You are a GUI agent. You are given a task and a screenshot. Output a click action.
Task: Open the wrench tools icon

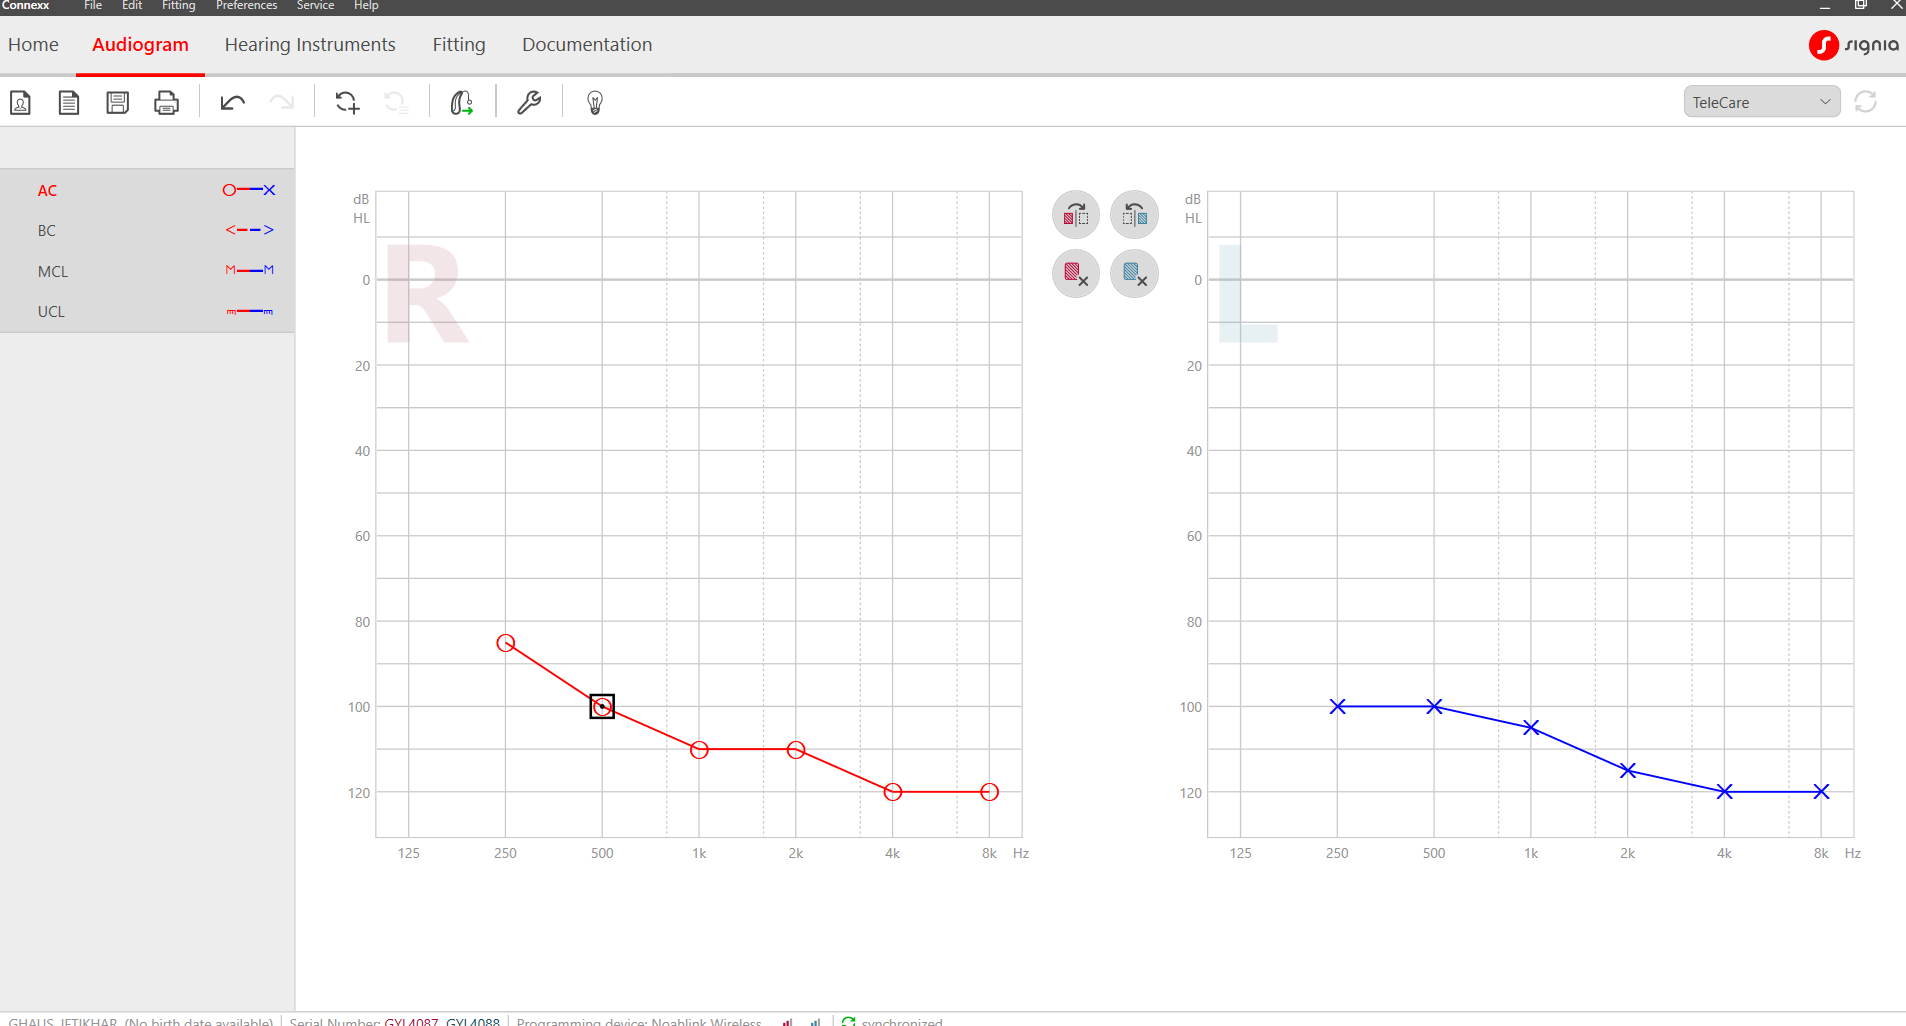(529, 103)
